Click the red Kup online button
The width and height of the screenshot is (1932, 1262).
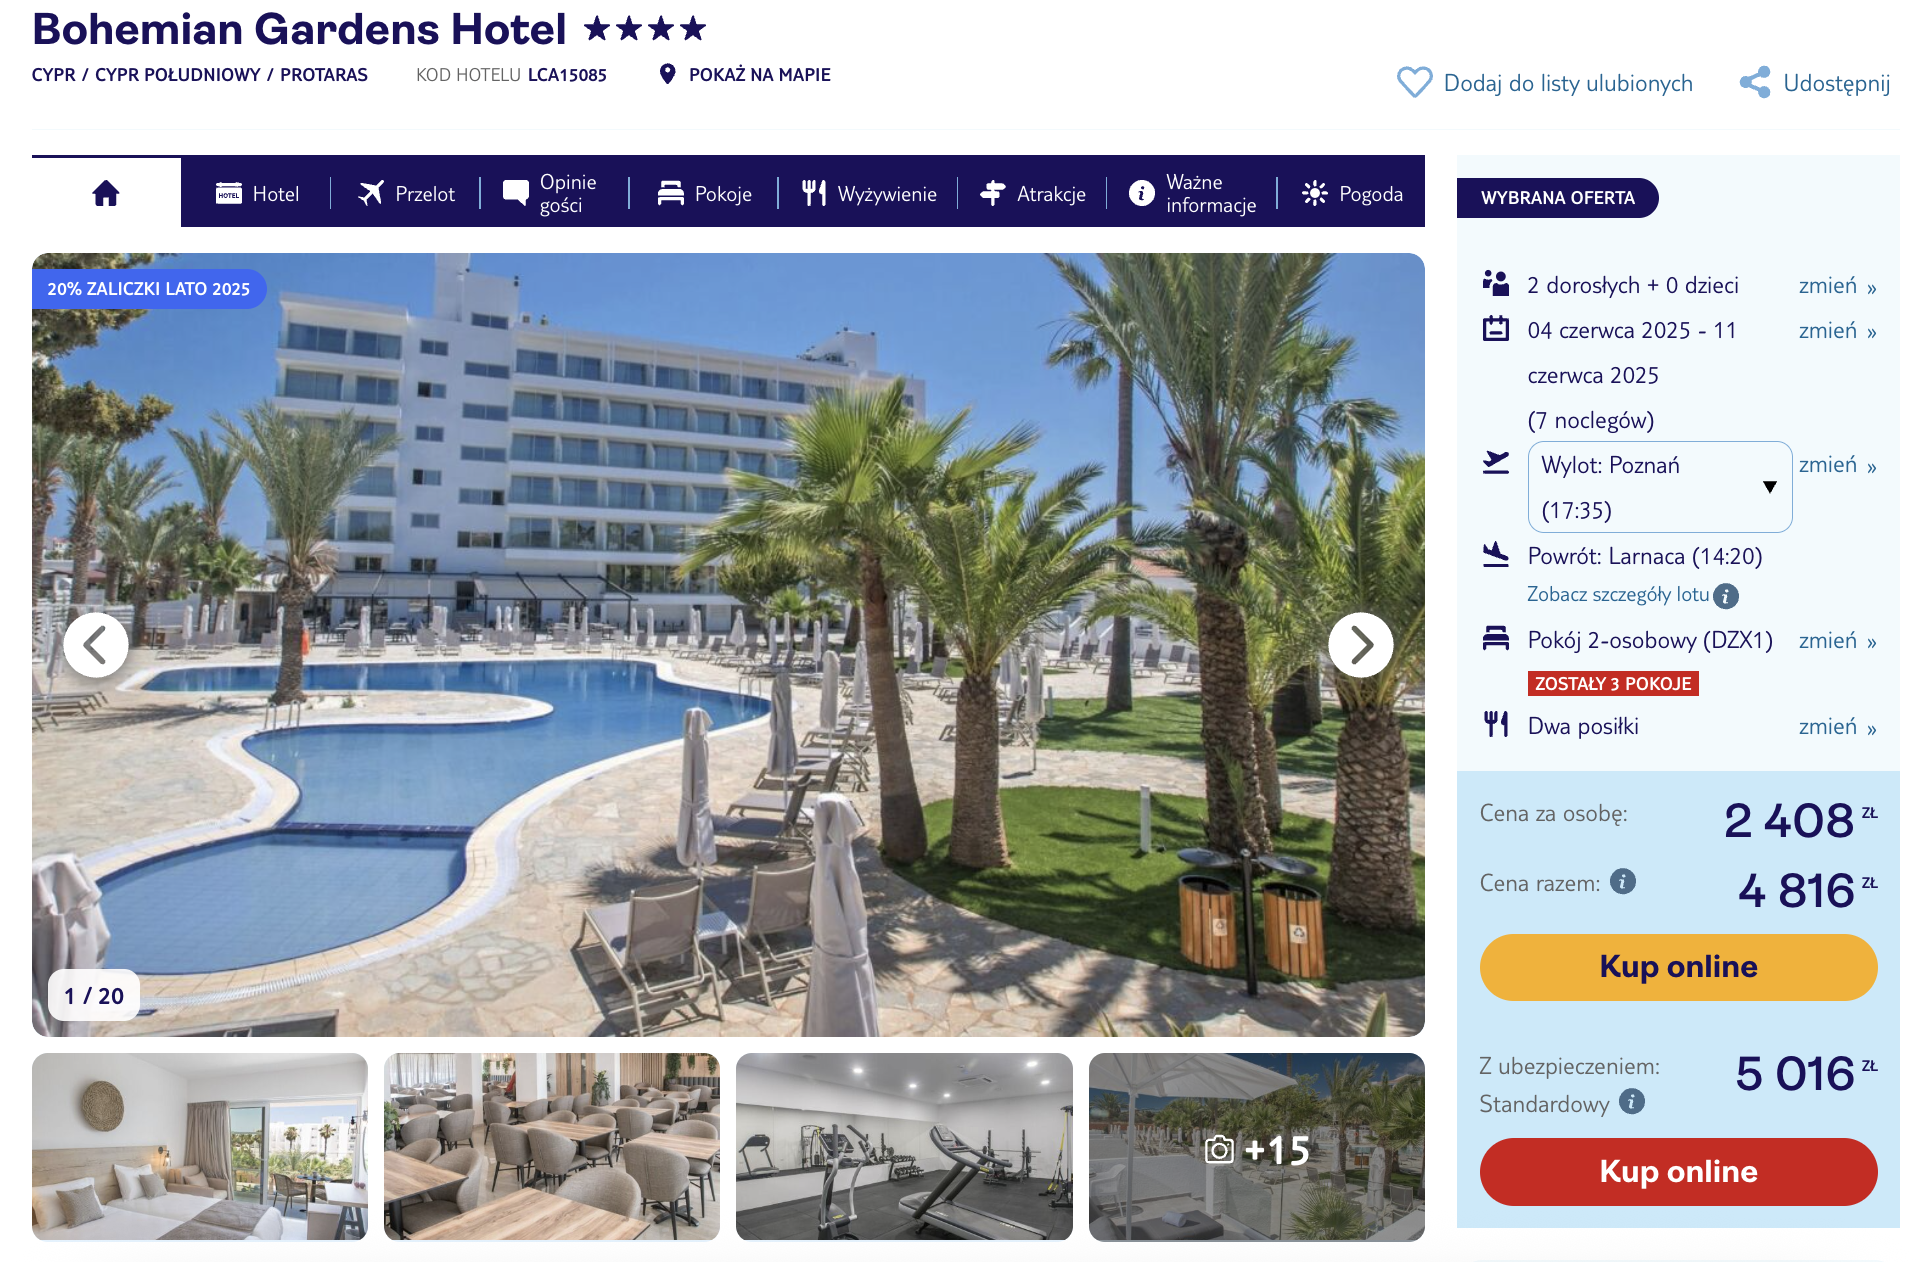pos(1678,1172)
